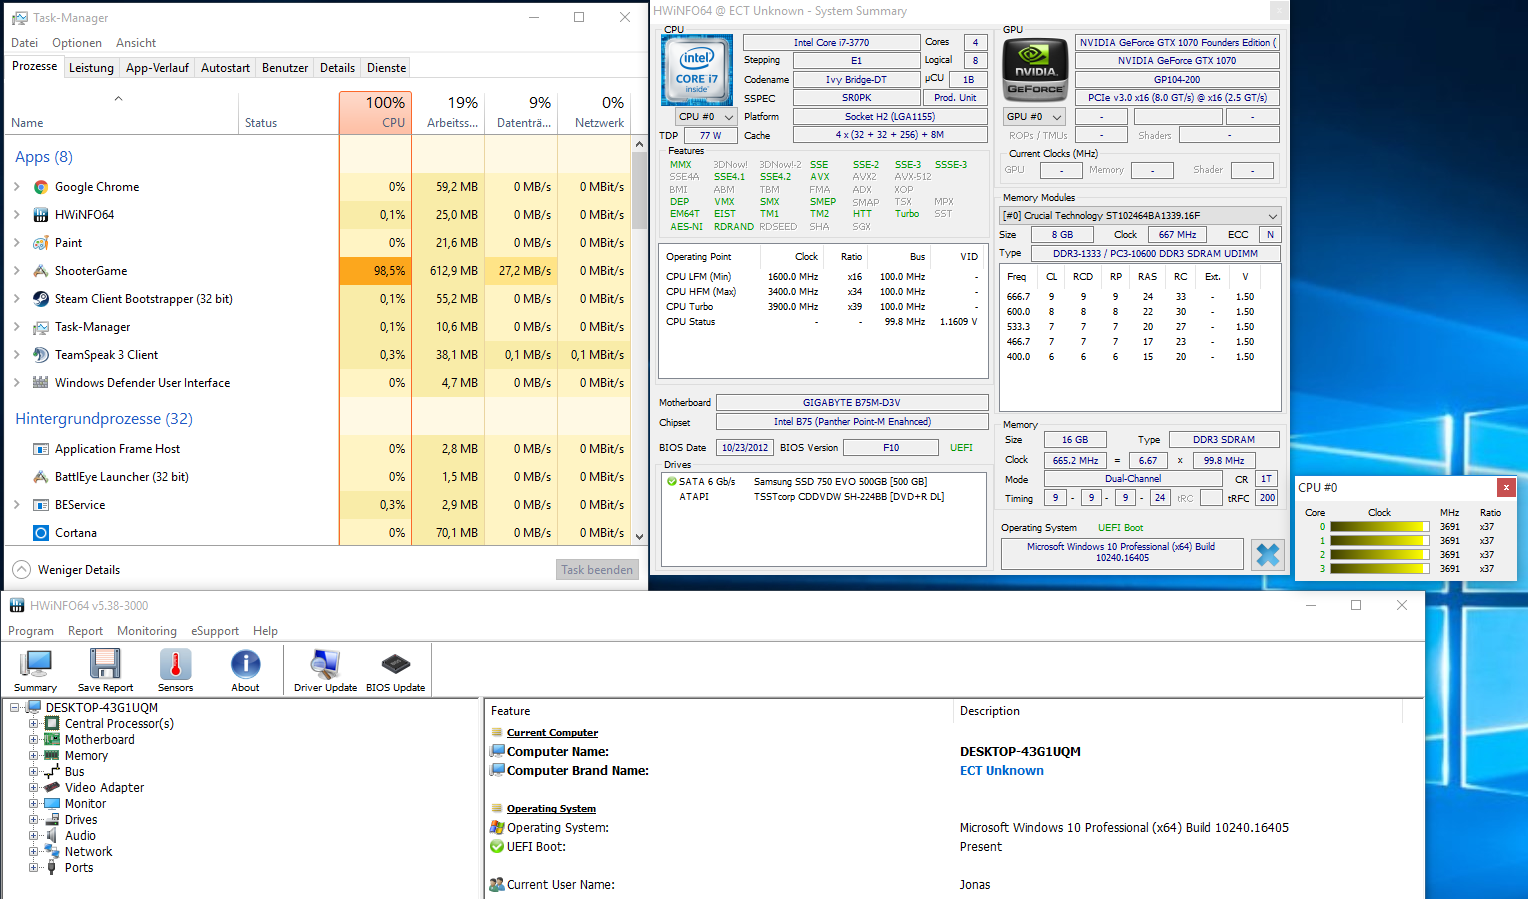Click the Weniger Details label
The width and height of the screenshot is (1528, 899).
coord(79,570)
